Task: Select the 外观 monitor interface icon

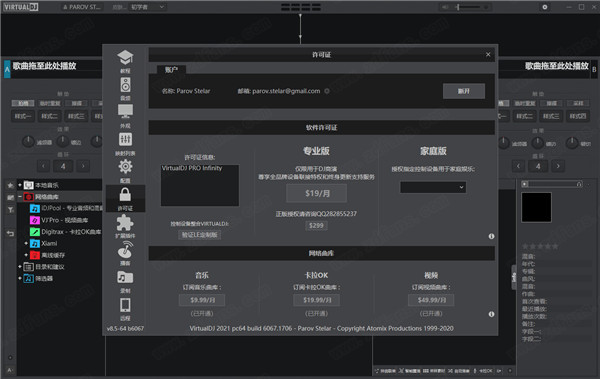Action: [x=125, y=116]
